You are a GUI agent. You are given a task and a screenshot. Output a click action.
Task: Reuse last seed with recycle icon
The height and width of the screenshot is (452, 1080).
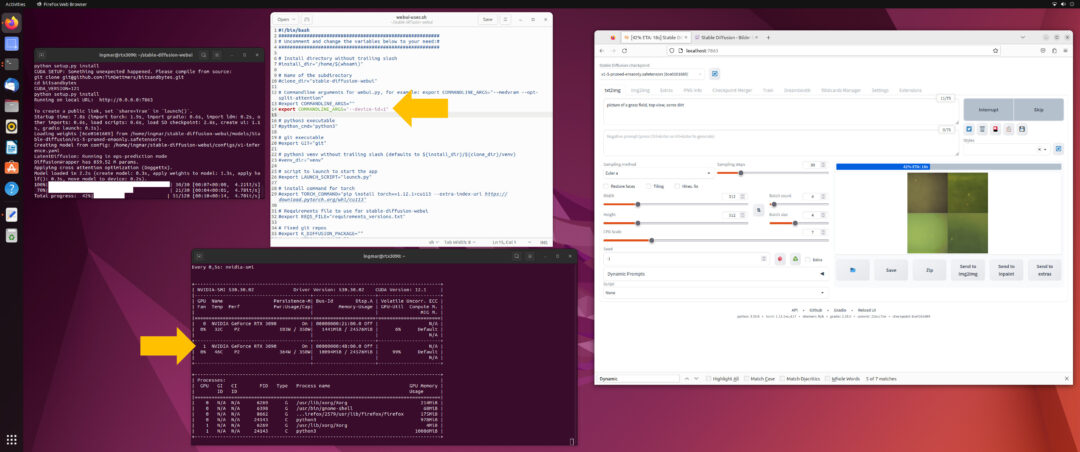(x=795, y=259)
